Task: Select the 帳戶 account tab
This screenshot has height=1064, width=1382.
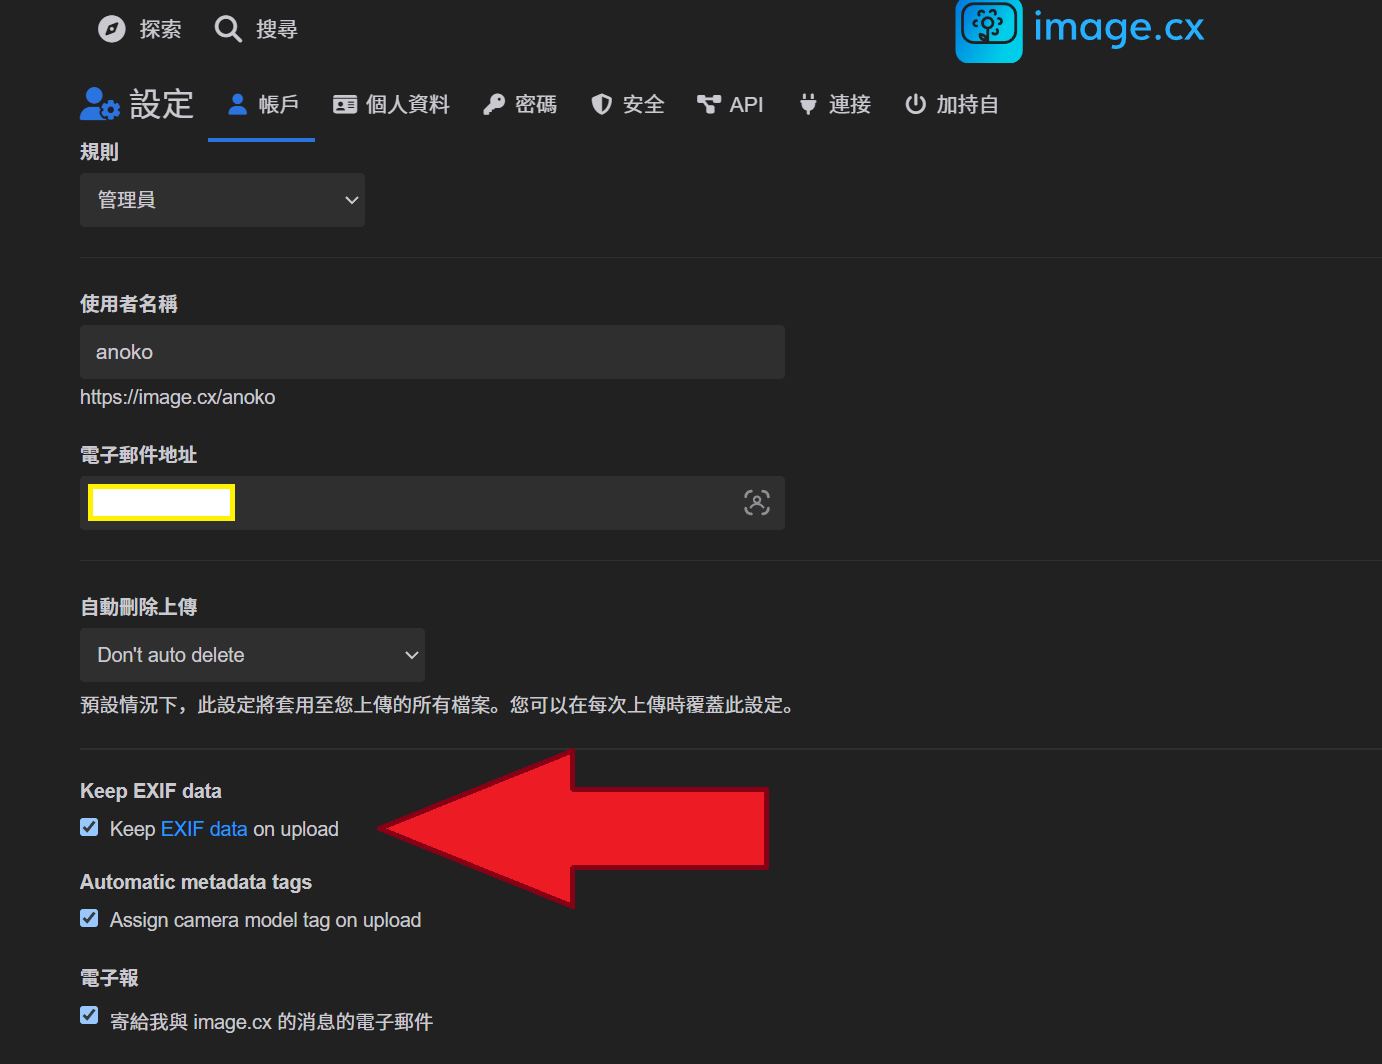Action: point(262,104)
